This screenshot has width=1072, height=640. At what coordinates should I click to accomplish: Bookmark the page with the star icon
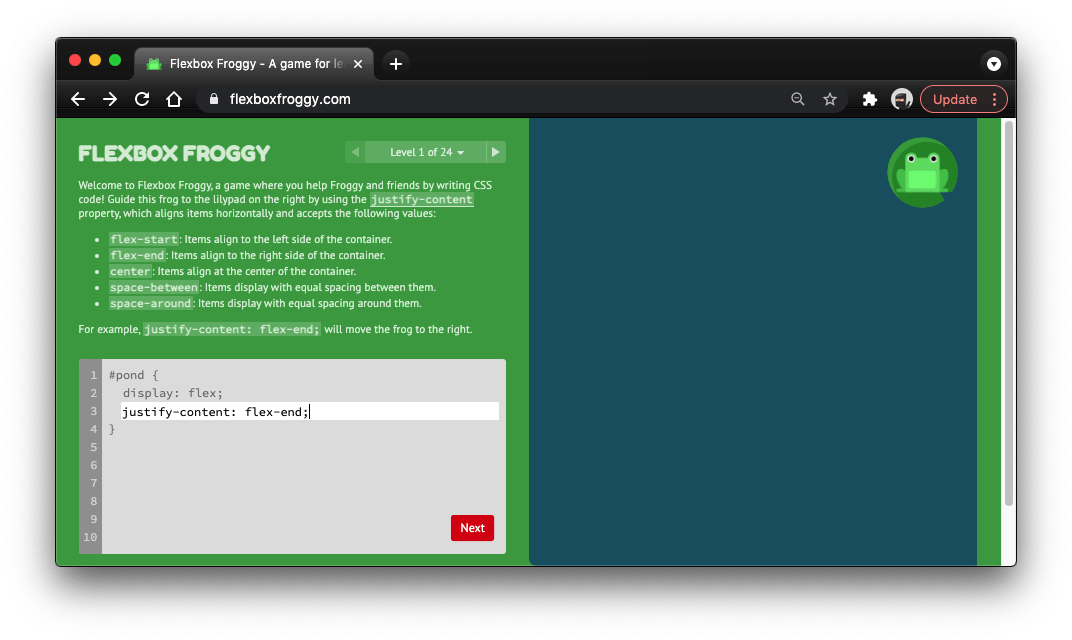point(830,99)
